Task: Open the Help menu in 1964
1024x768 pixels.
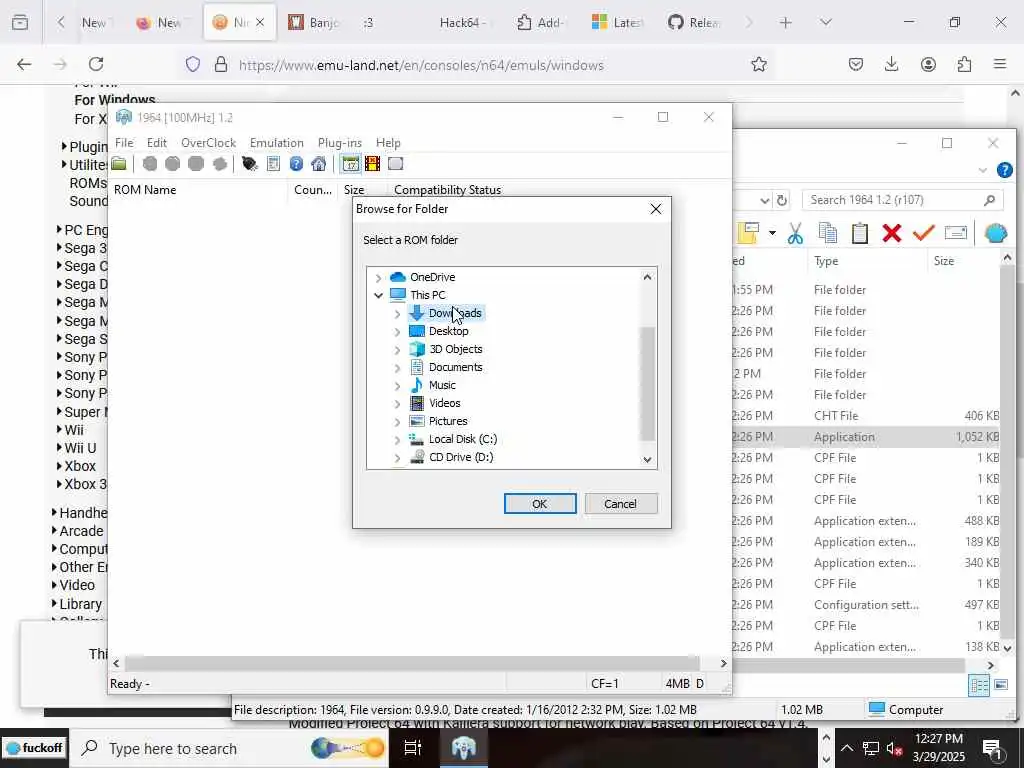Action: coord(388,142)
